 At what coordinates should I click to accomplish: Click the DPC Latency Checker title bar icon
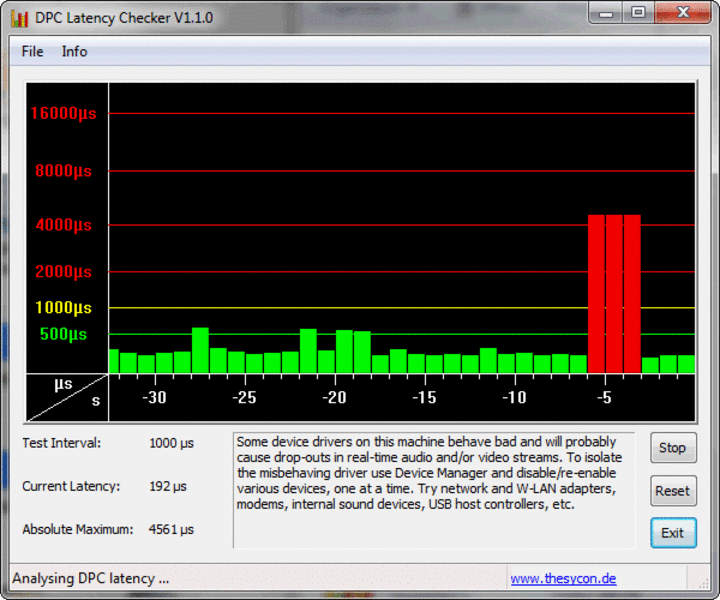(x=20, y=18)
